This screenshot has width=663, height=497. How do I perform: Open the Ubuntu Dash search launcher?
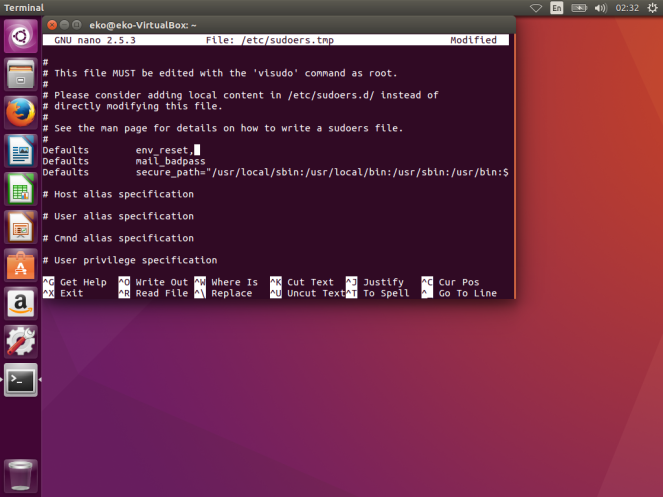(20, 36)
